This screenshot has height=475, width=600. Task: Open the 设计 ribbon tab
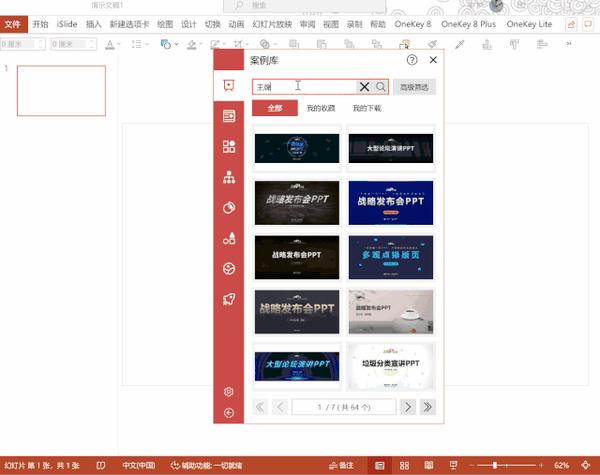pyautogui.click(x=188, y=24)
